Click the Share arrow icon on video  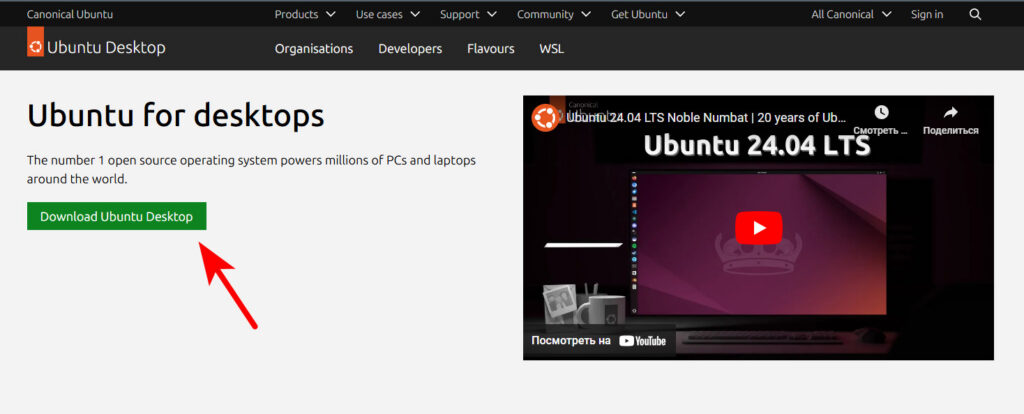[x=950, y=112]
